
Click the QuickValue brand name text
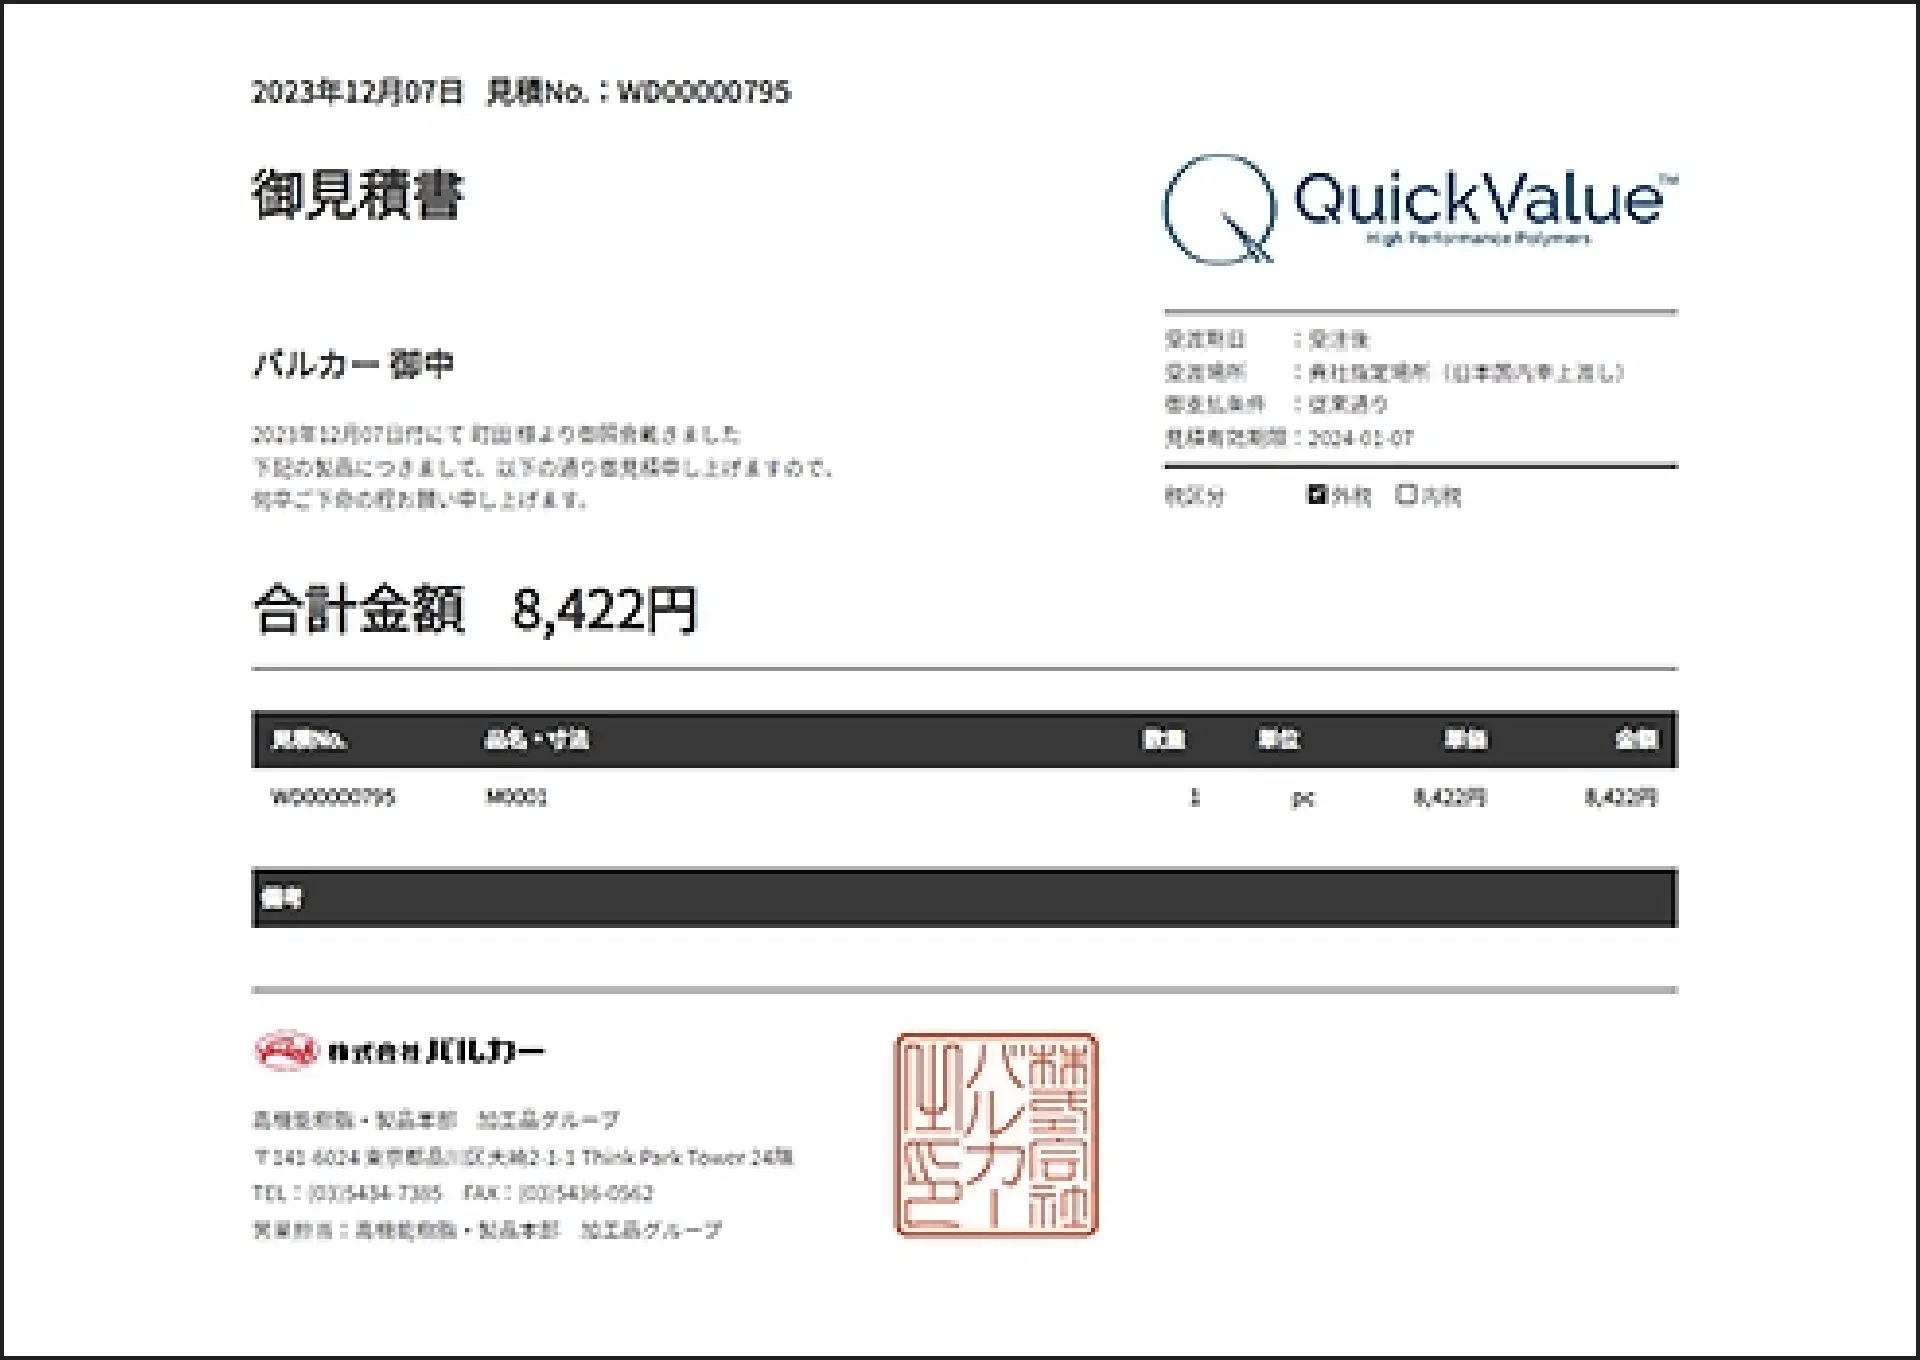[x=1480, y=199]
